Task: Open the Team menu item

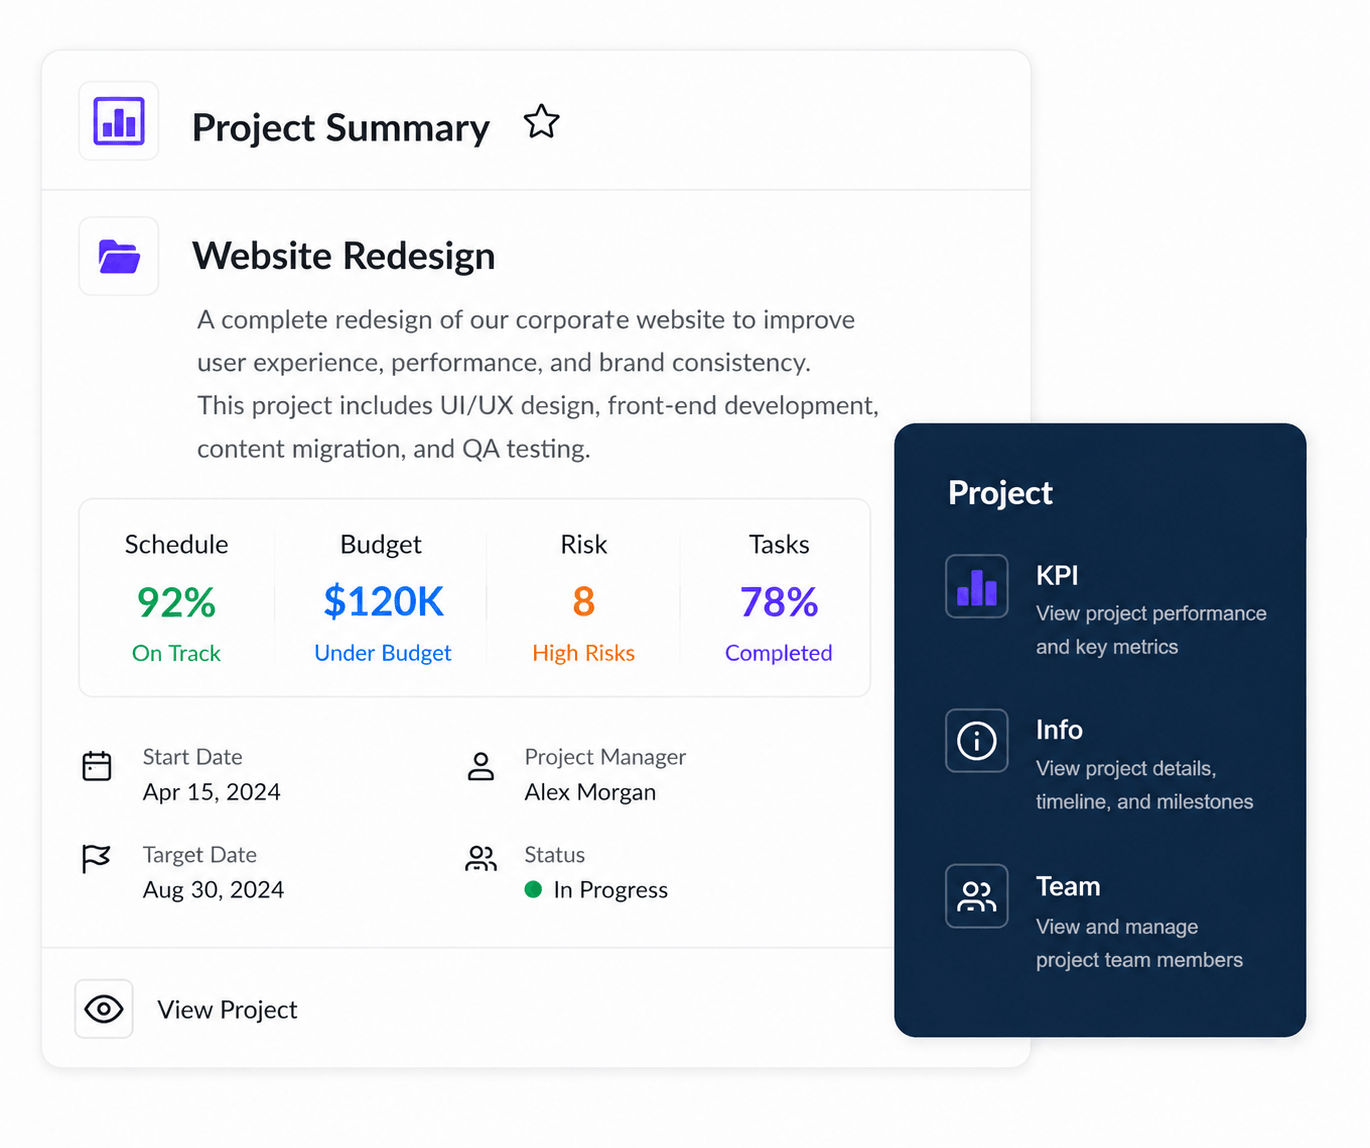Action: click(x=1095, y=920)
